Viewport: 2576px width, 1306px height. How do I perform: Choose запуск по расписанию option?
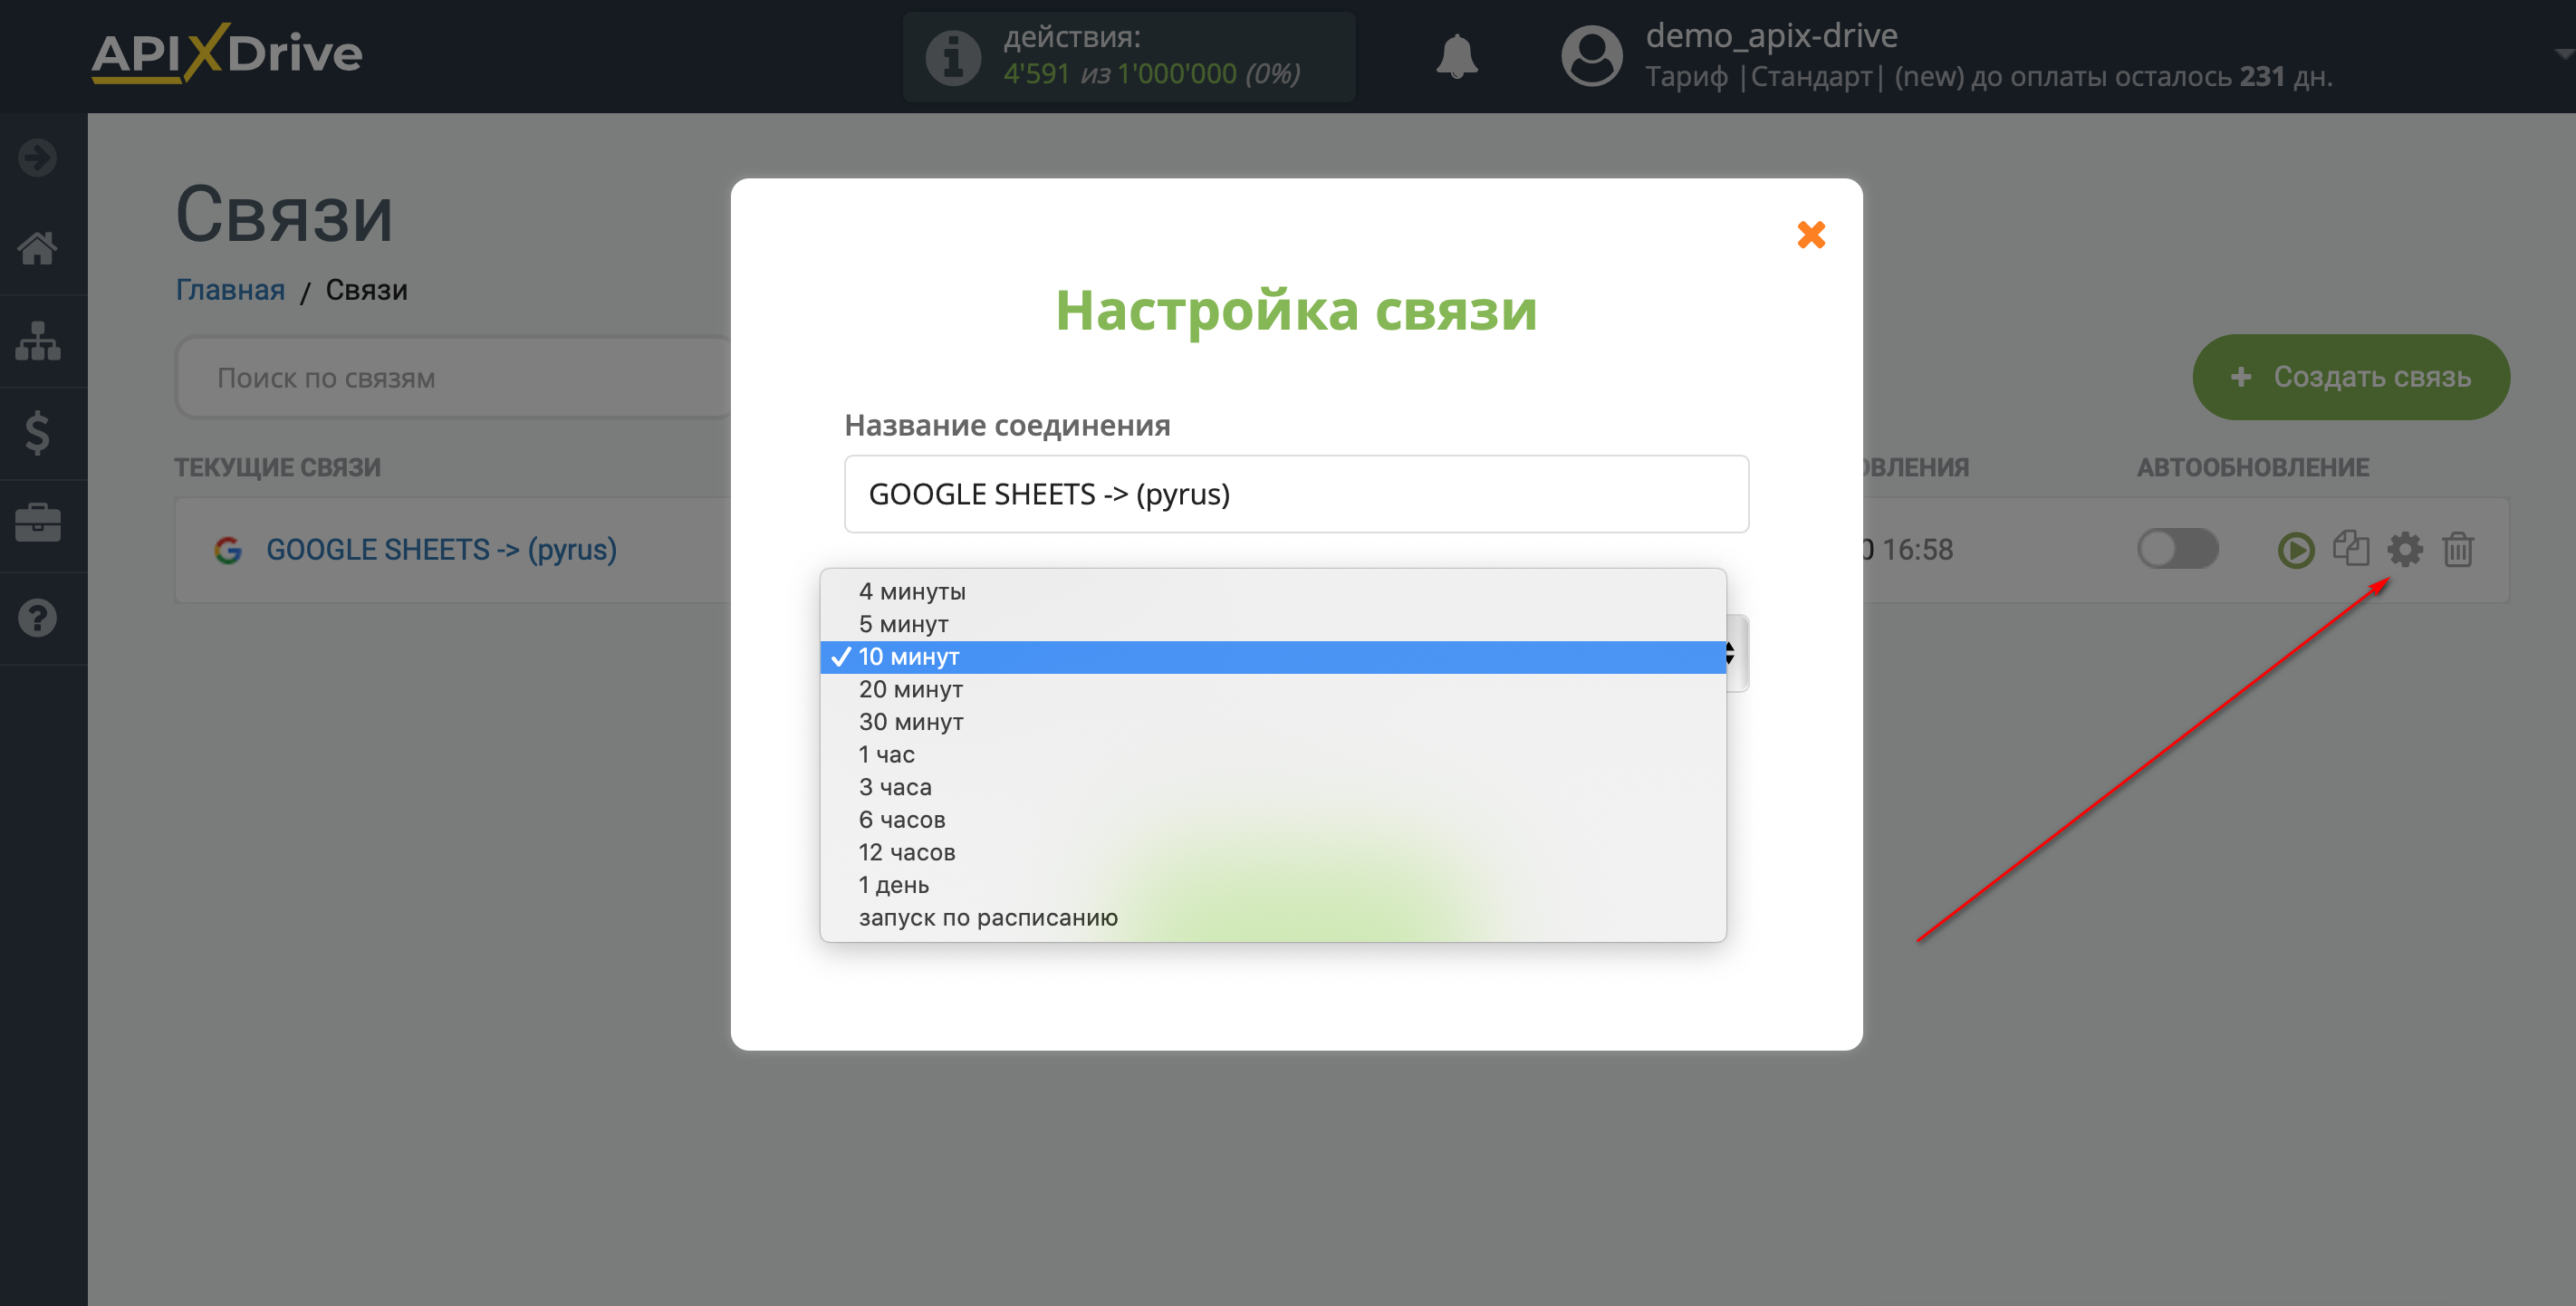(x=1273, y=918)
